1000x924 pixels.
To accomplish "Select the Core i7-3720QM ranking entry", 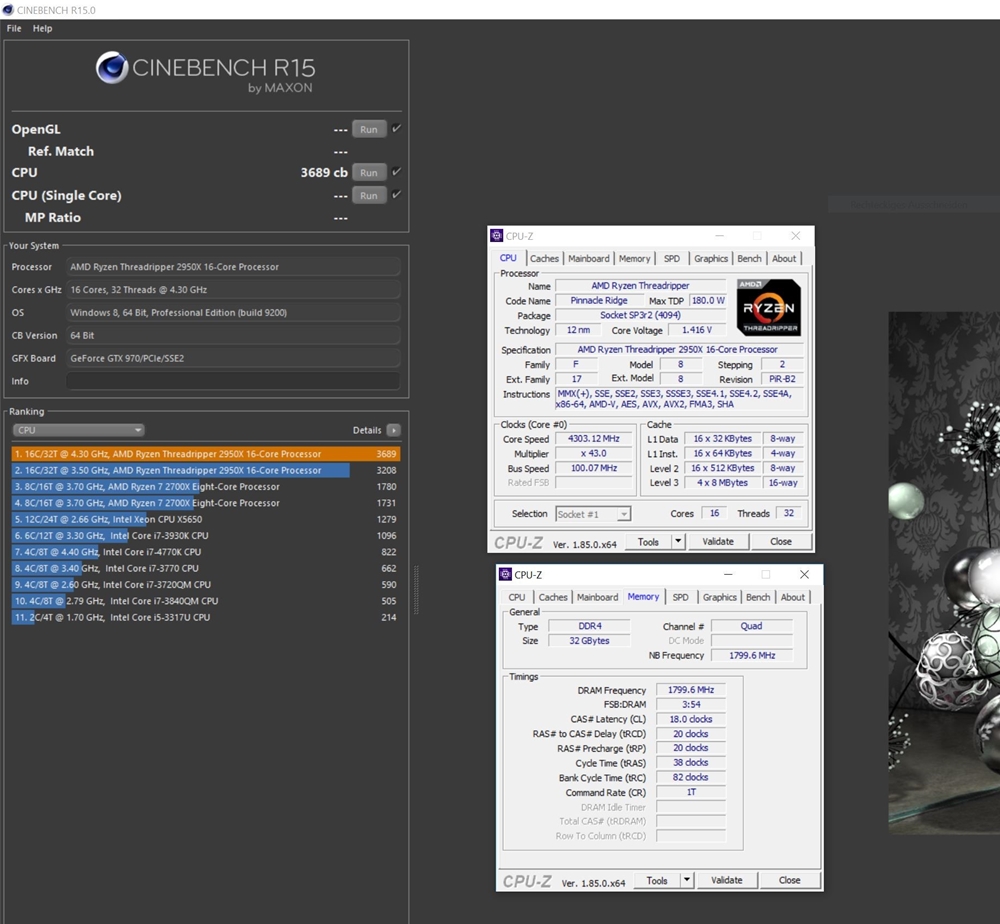I will pos(205,585).
